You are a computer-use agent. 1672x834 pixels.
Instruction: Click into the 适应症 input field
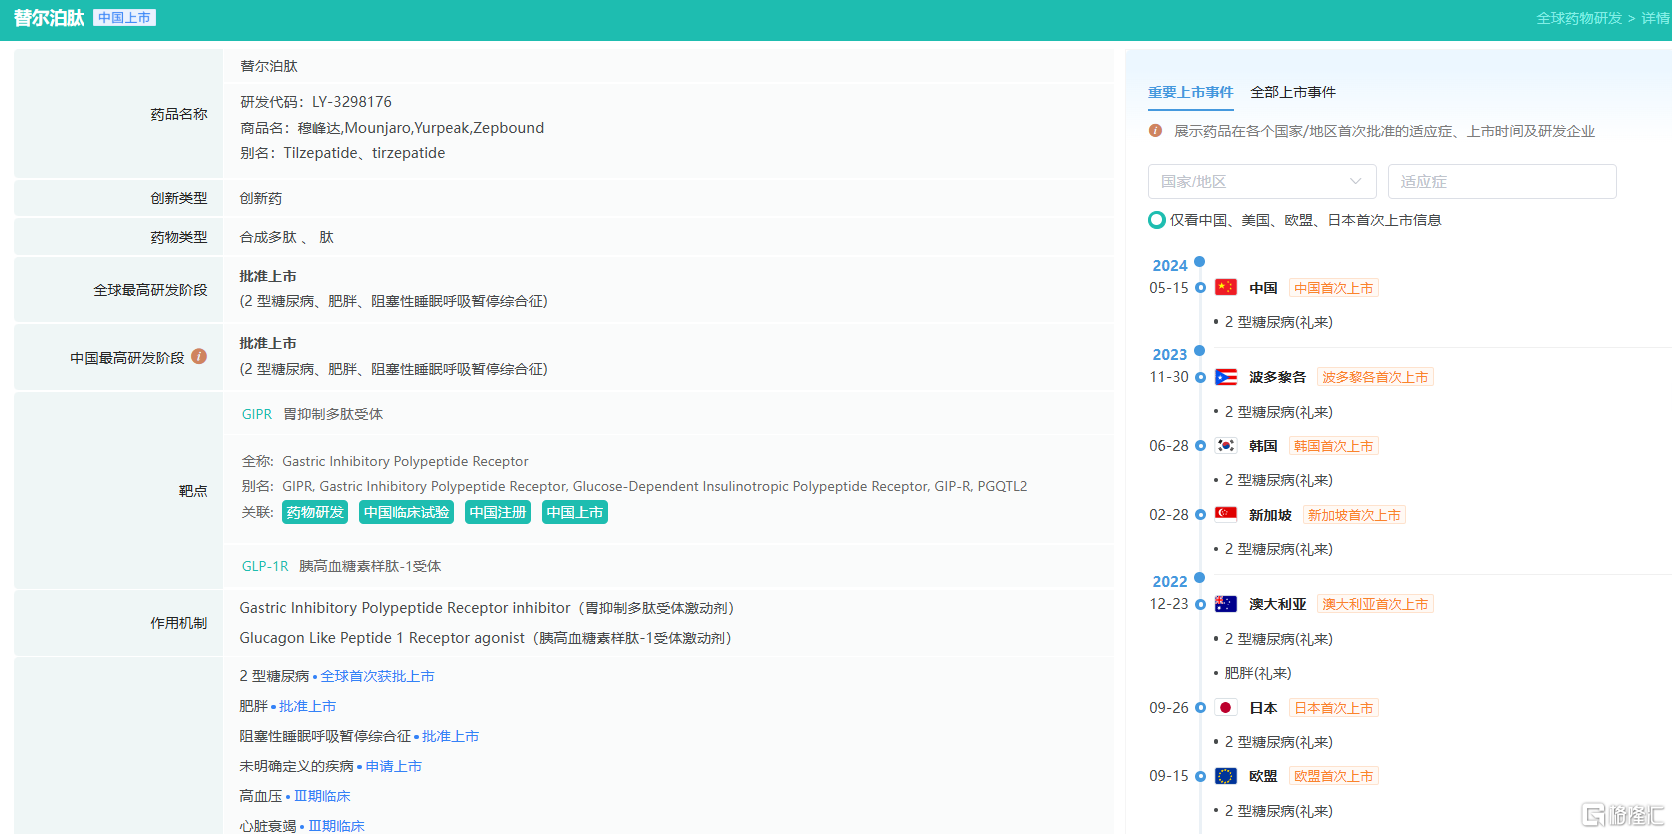[x=1502, y=182]
